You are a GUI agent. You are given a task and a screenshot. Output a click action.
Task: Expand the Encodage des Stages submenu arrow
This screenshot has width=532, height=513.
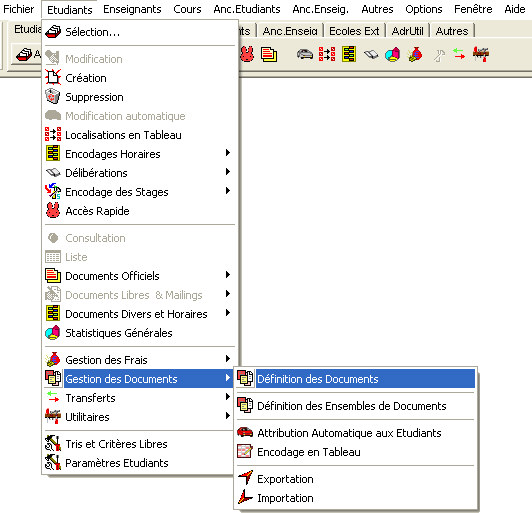pos(228,191)
